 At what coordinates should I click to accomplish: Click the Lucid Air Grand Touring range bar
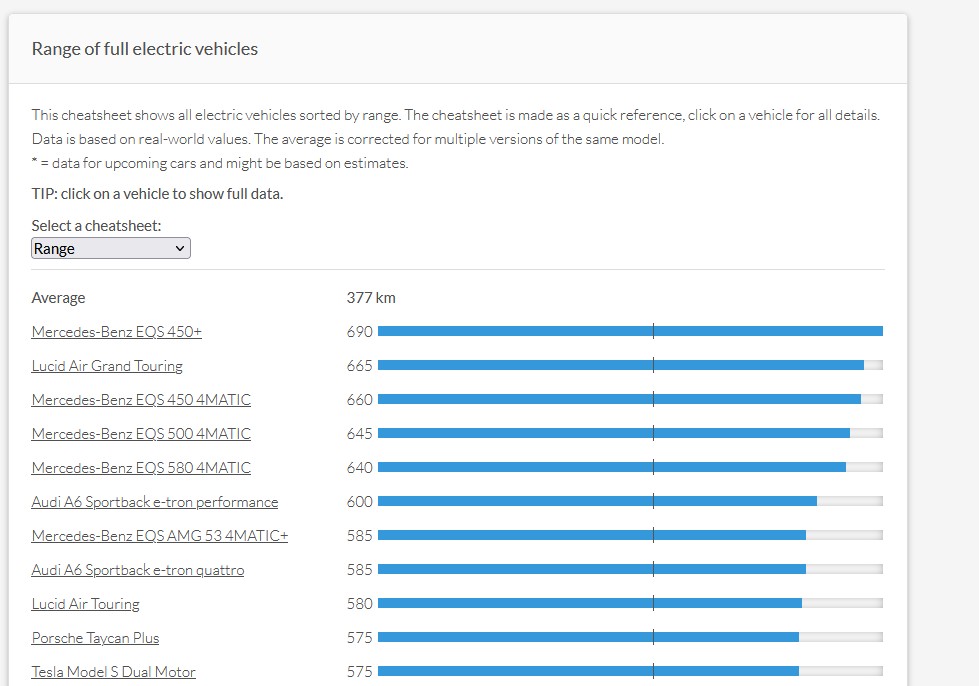630,365
